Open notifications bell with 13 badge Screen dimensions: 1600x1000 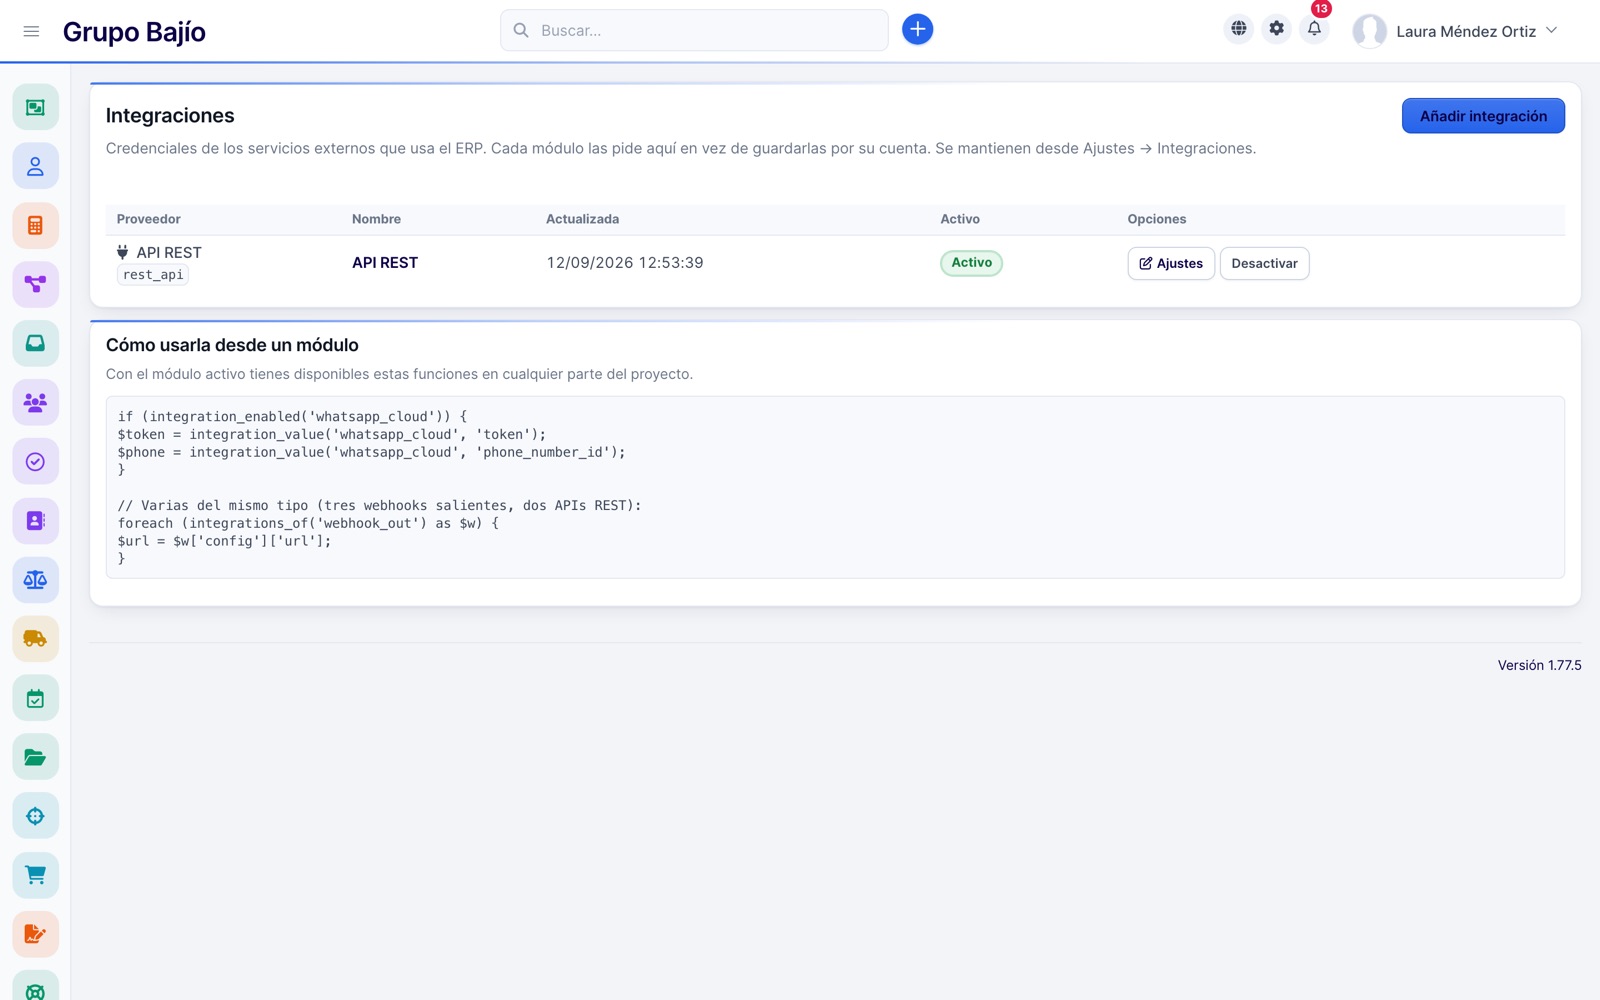pos(1314,29)
